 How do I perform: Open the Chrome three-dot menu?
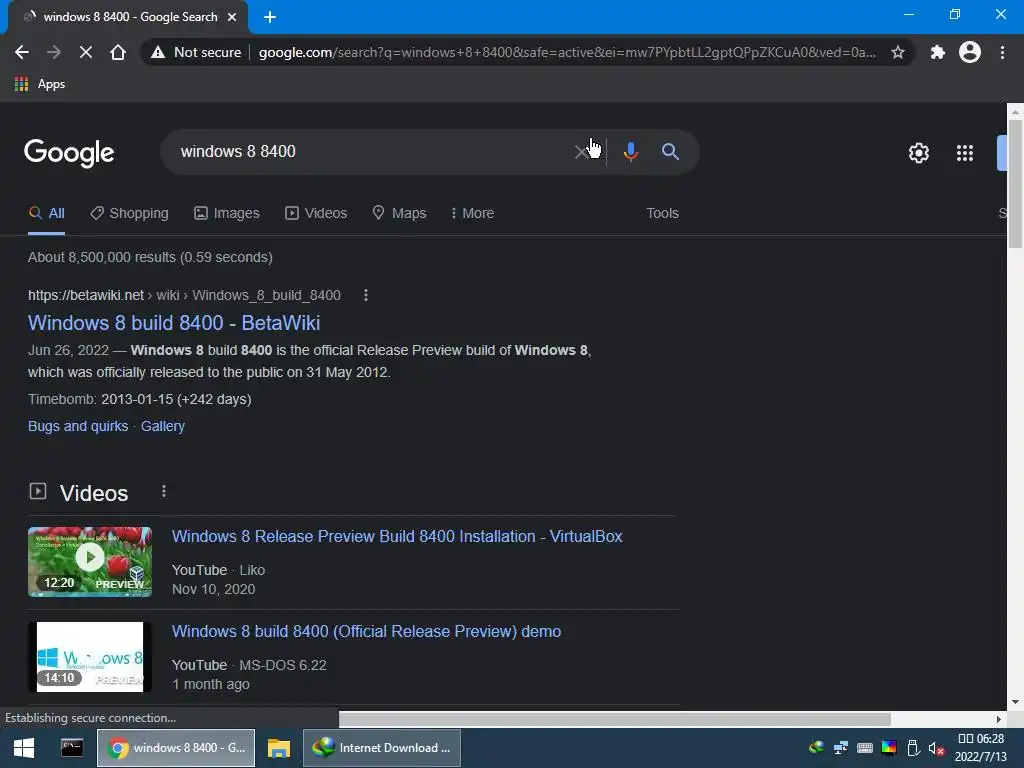(x=1002, y=52)
